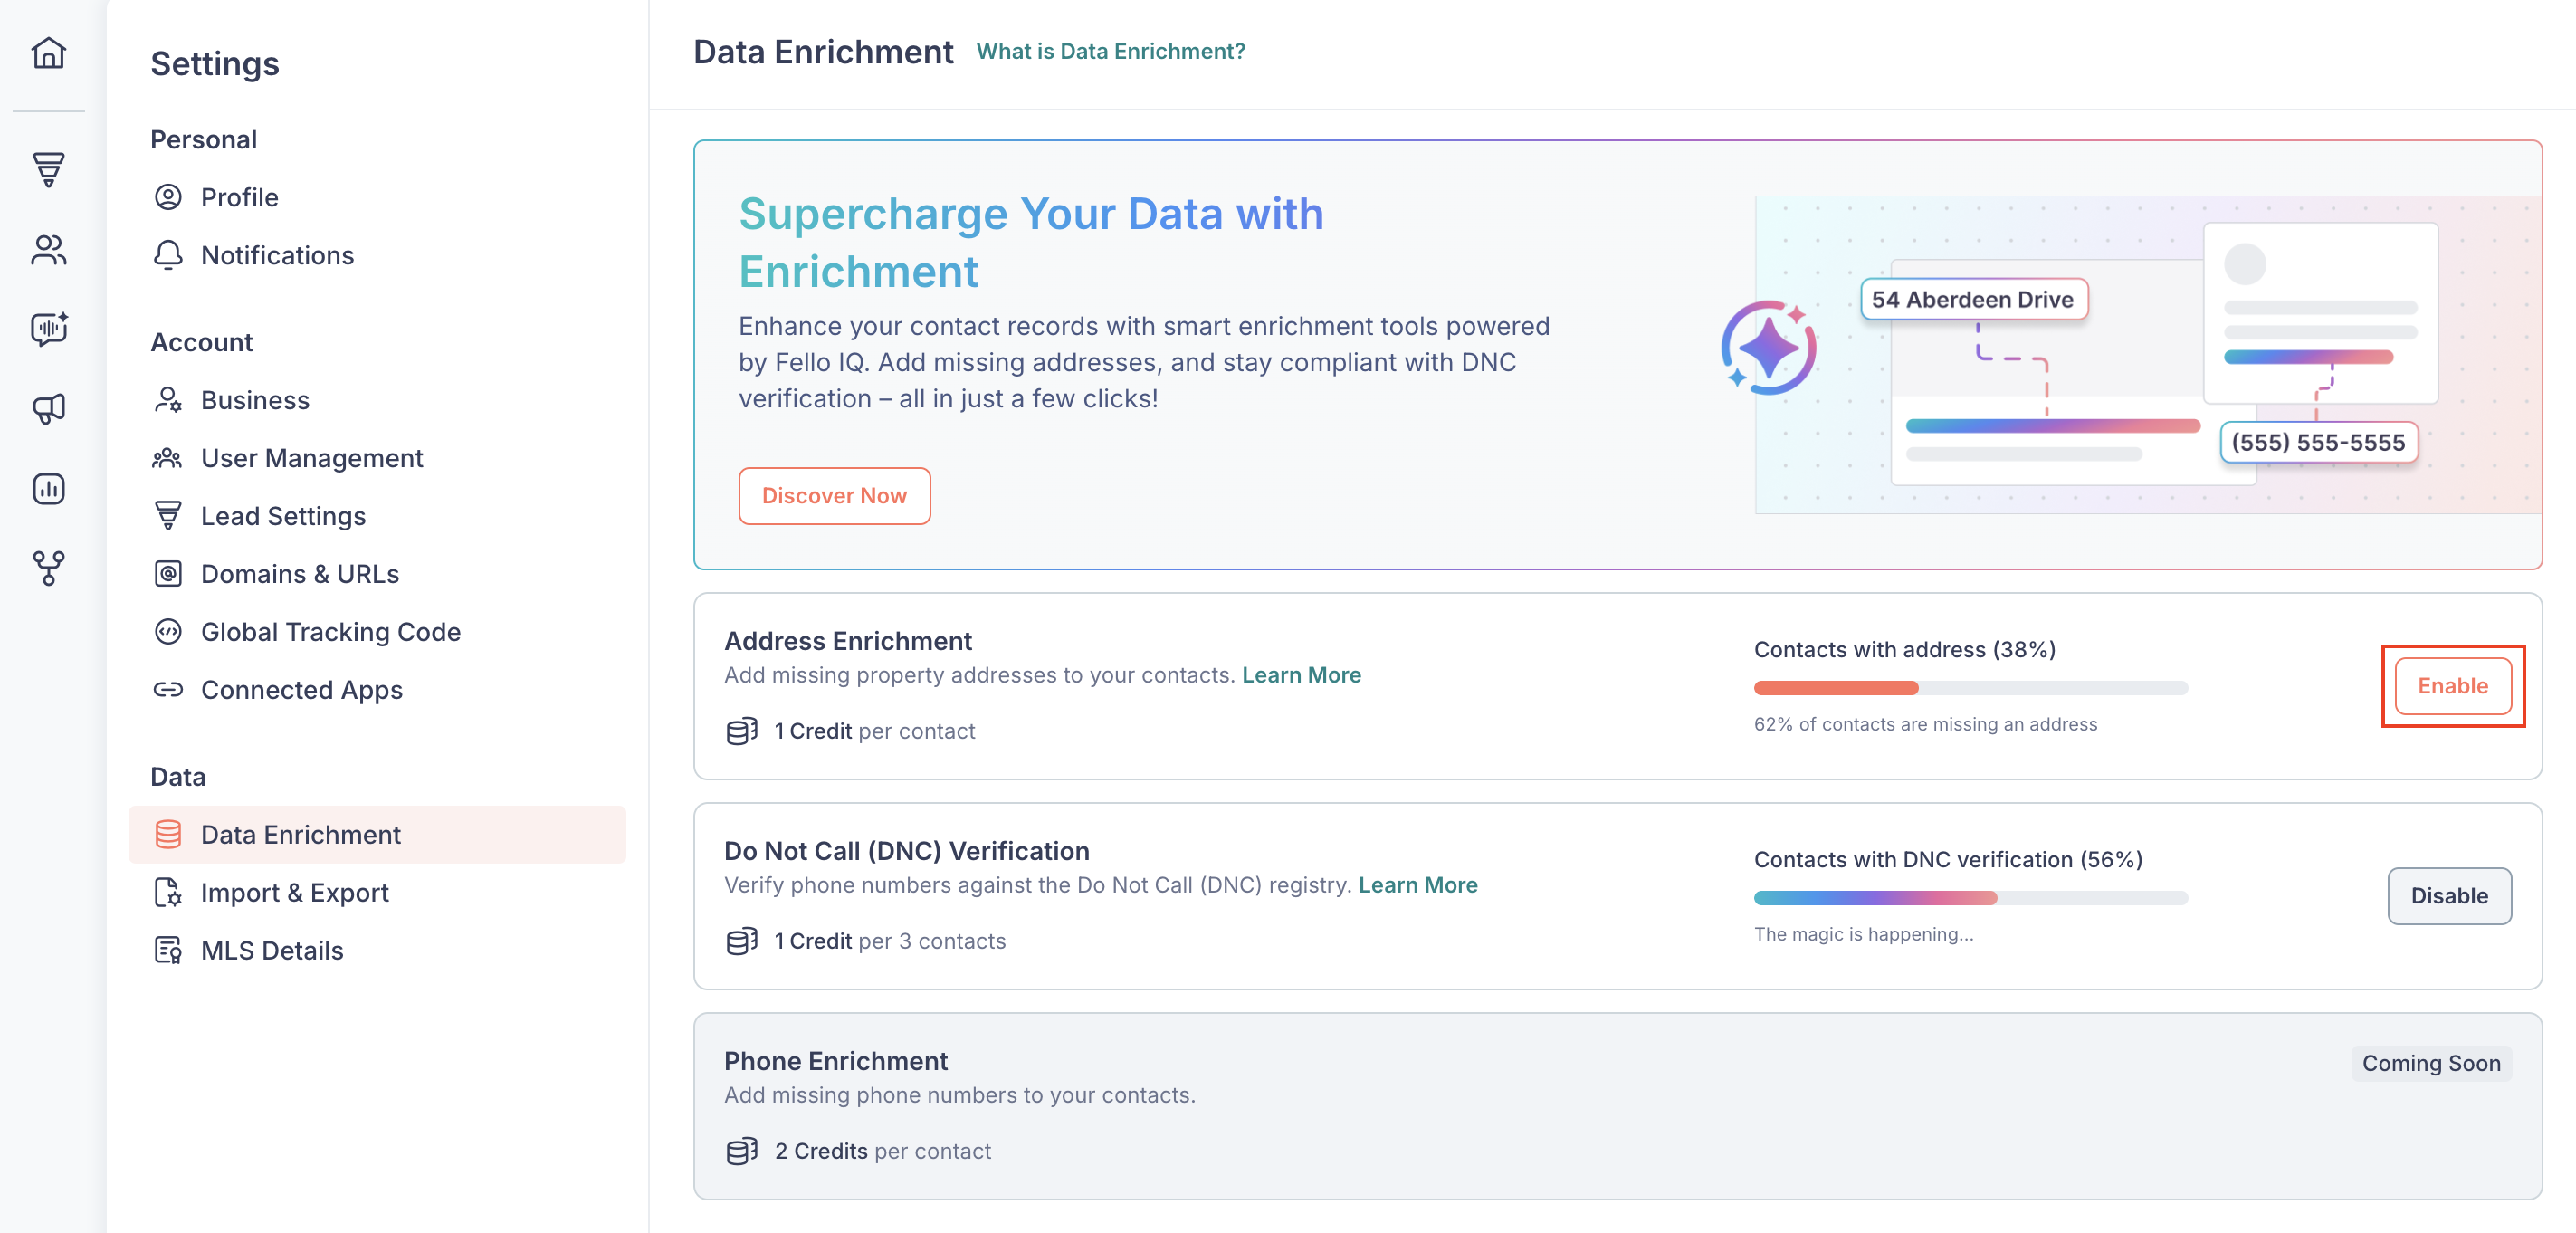Open the branching workflows icon in left rail
Screen dimensions: 2576x1233
point(48,568)
